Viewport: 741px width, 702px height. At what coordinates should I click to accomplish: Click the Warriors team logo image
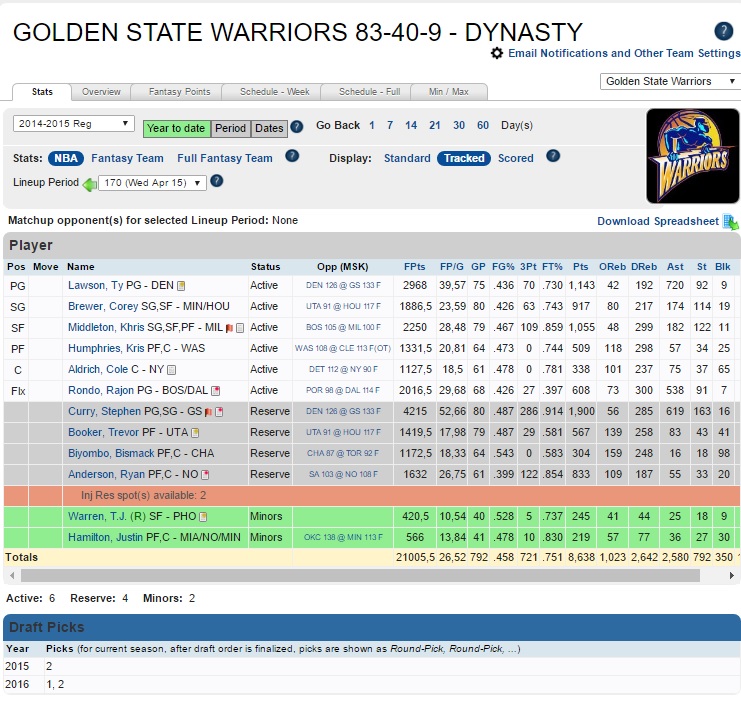(x=692, y=156)
